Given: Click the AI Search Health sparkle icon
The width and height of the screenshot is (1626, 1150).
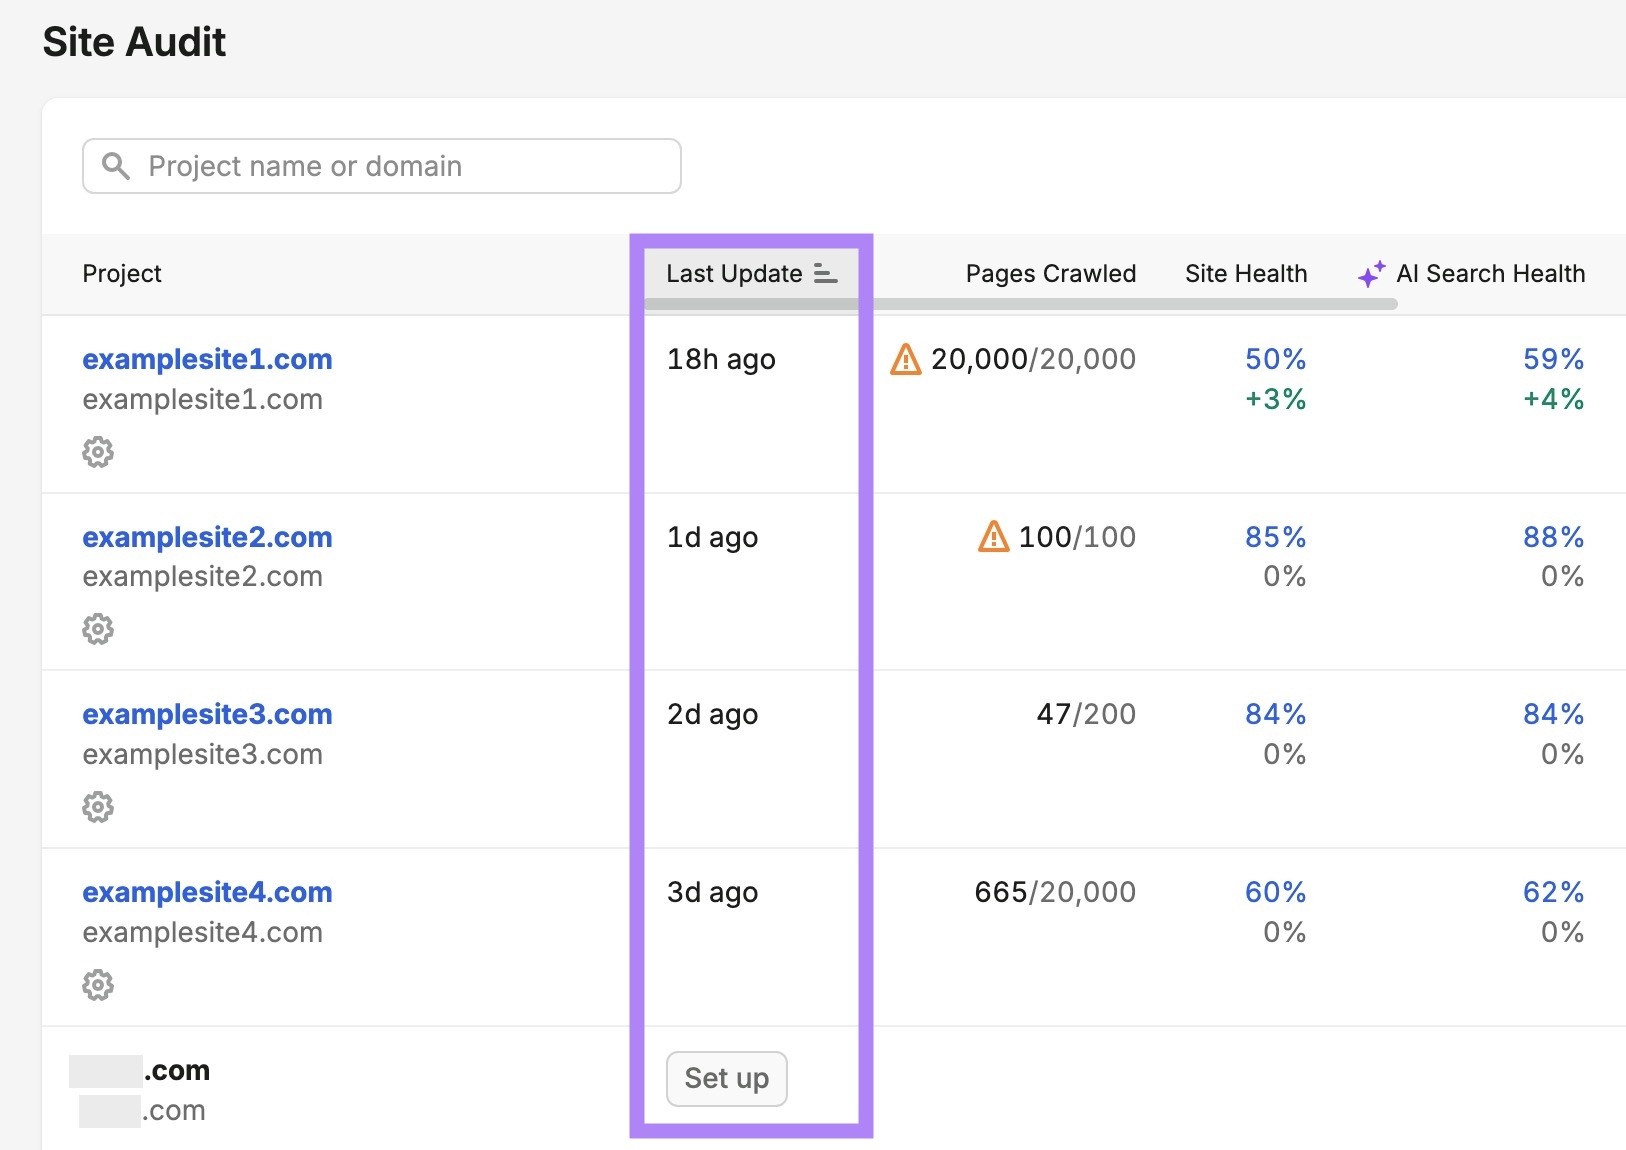Looking at the screenshot, I should [x=1372, y=274].
